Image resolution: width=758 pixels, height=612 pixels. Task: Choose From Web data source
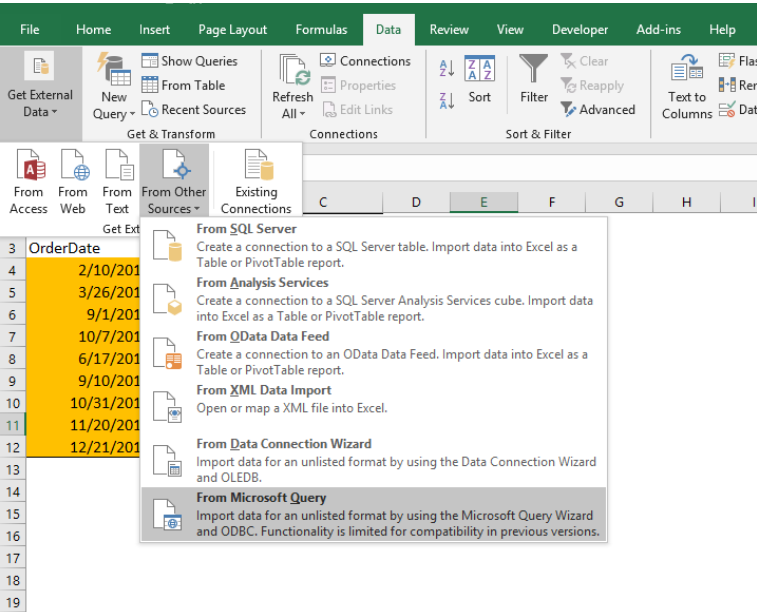pos(73,182)
